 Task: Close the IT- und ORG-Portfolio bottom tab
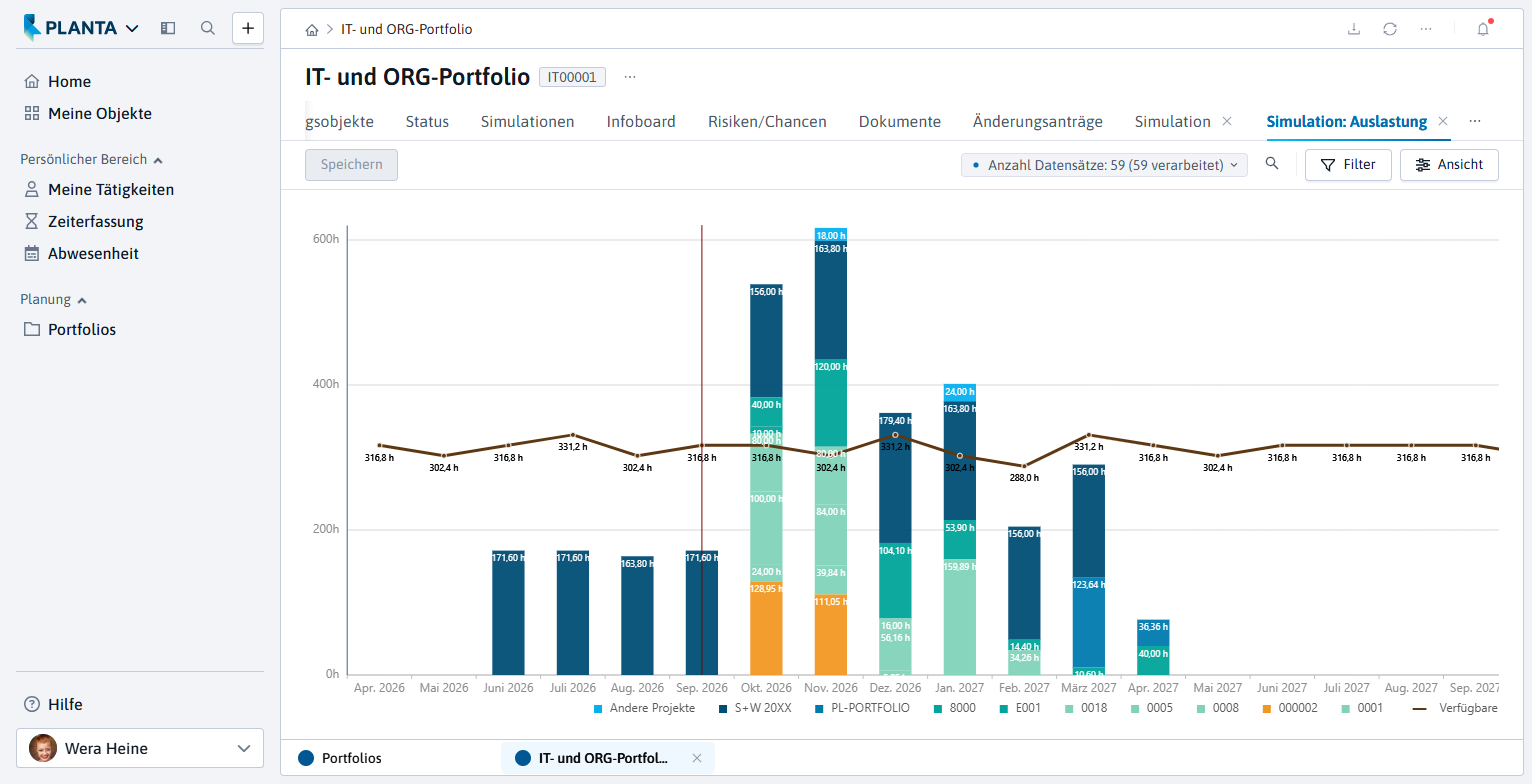pyautogui.click(x=697, y=758)
